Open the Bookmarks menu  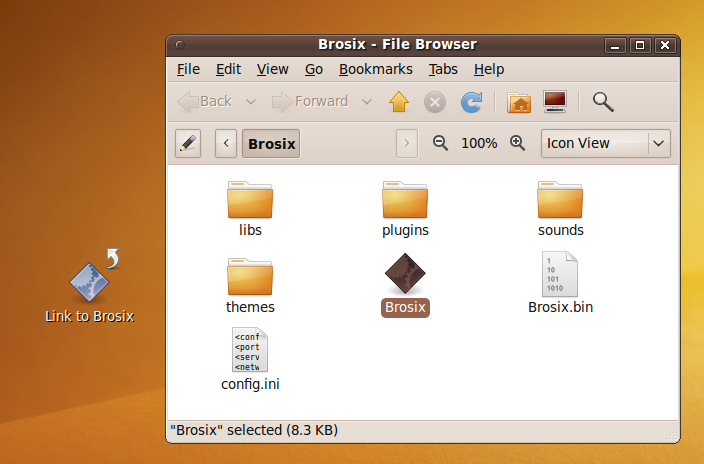(x=376, y=69)
